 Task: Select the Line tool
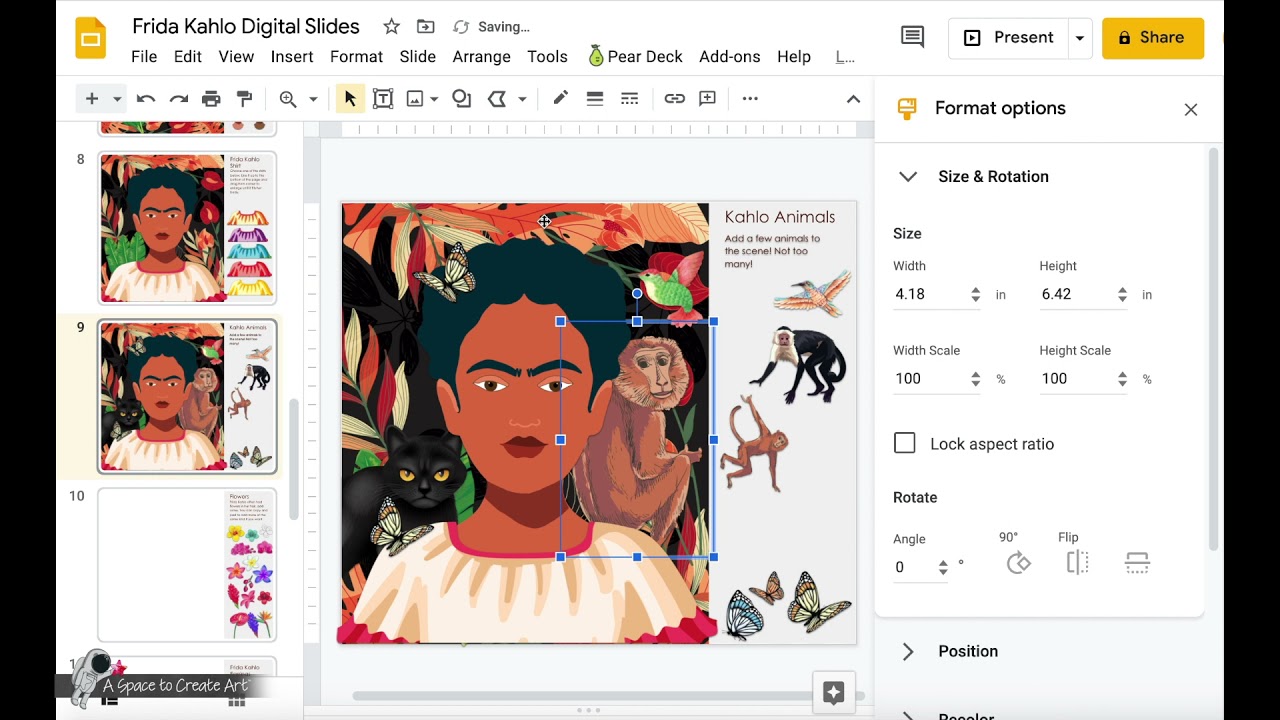coord(497,98)
